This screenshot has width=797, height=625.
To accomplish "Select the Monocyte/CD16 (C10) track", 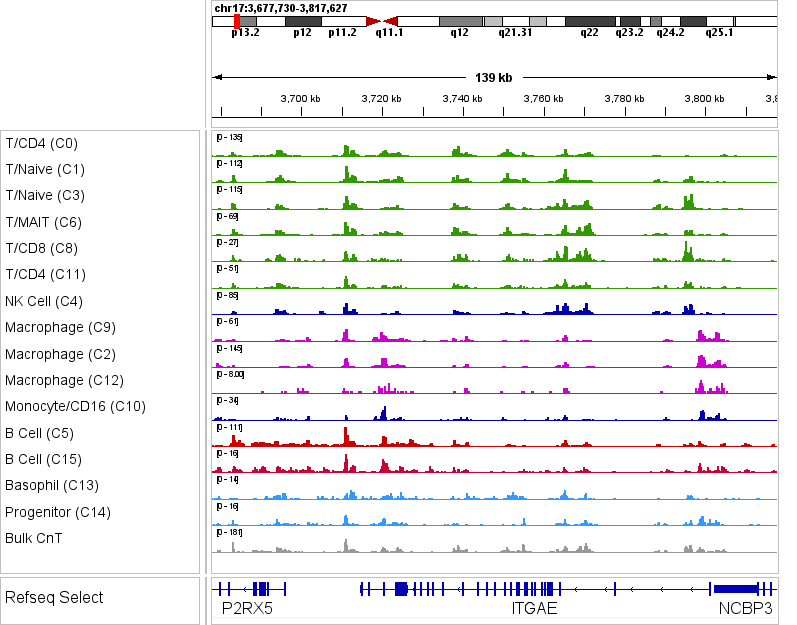I will (x=75, y=406).
